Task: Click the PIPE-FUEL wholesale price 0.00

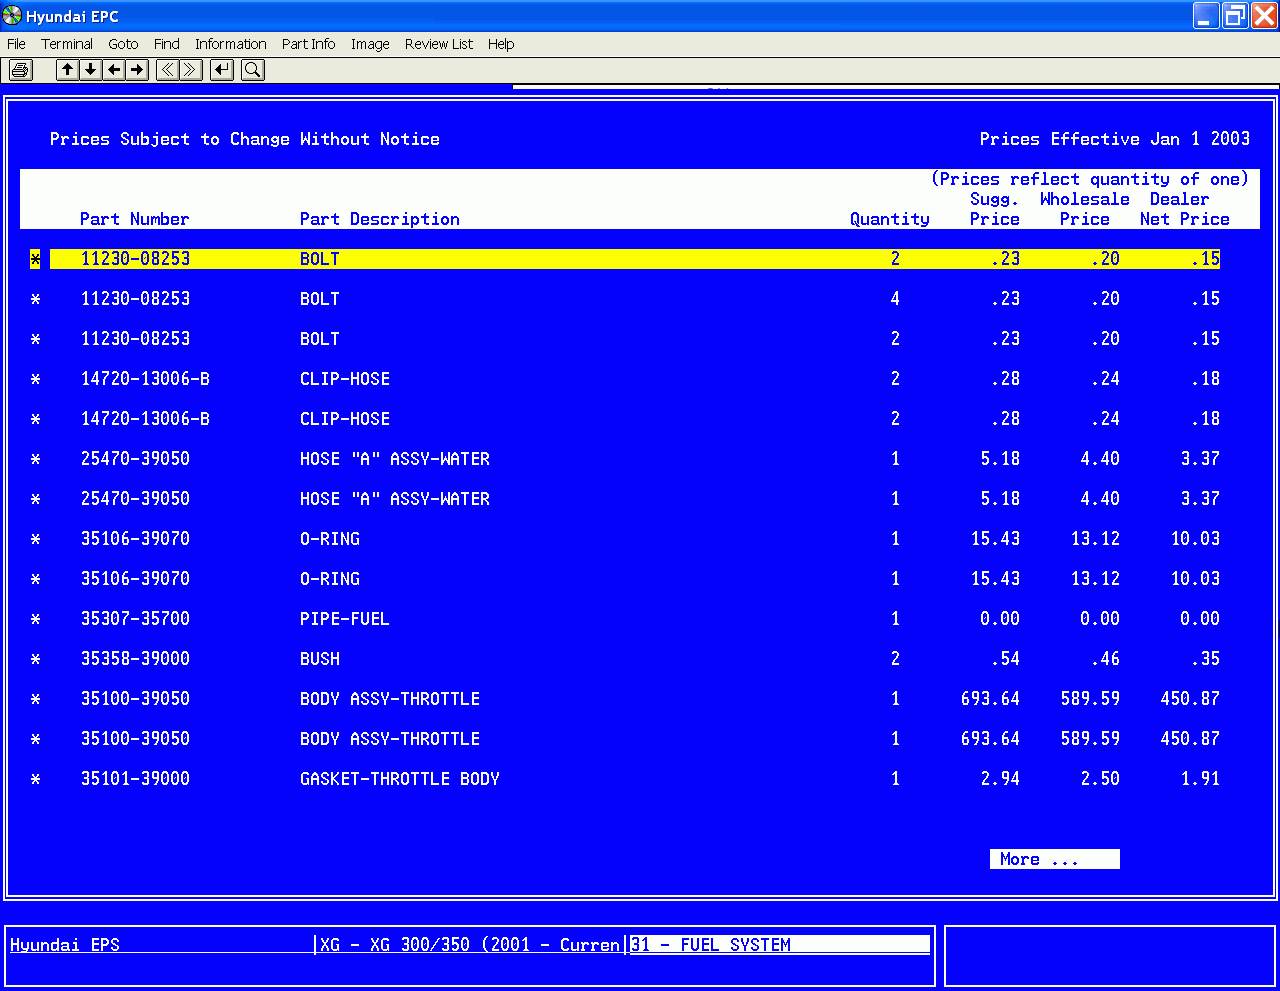Action: (x=1100, y=619)
